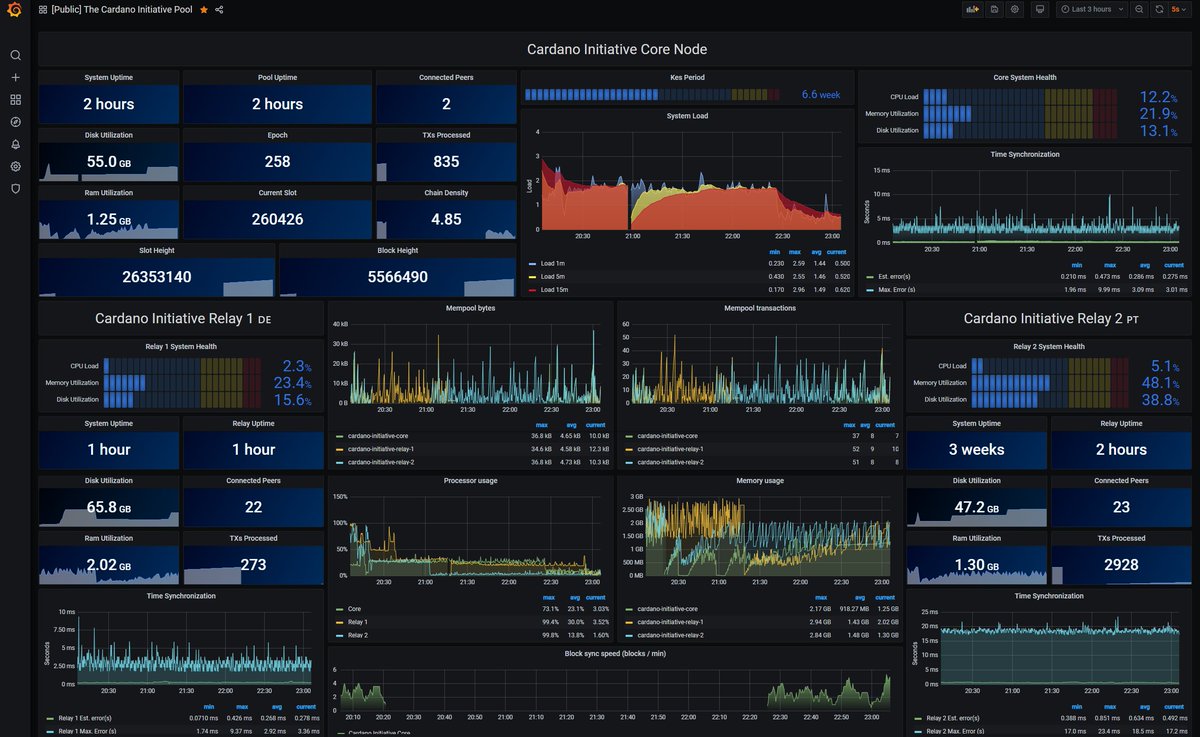Open the Alerting bell icon

pos(15,144)
